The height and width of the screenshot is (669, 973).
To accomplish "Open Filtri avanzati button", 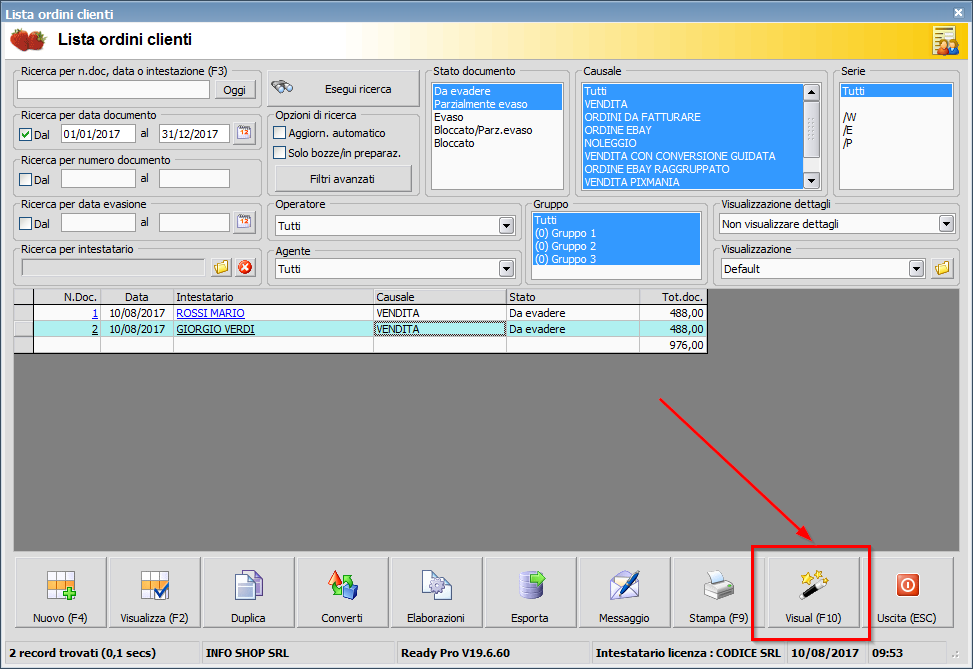I will coord(343,179).
